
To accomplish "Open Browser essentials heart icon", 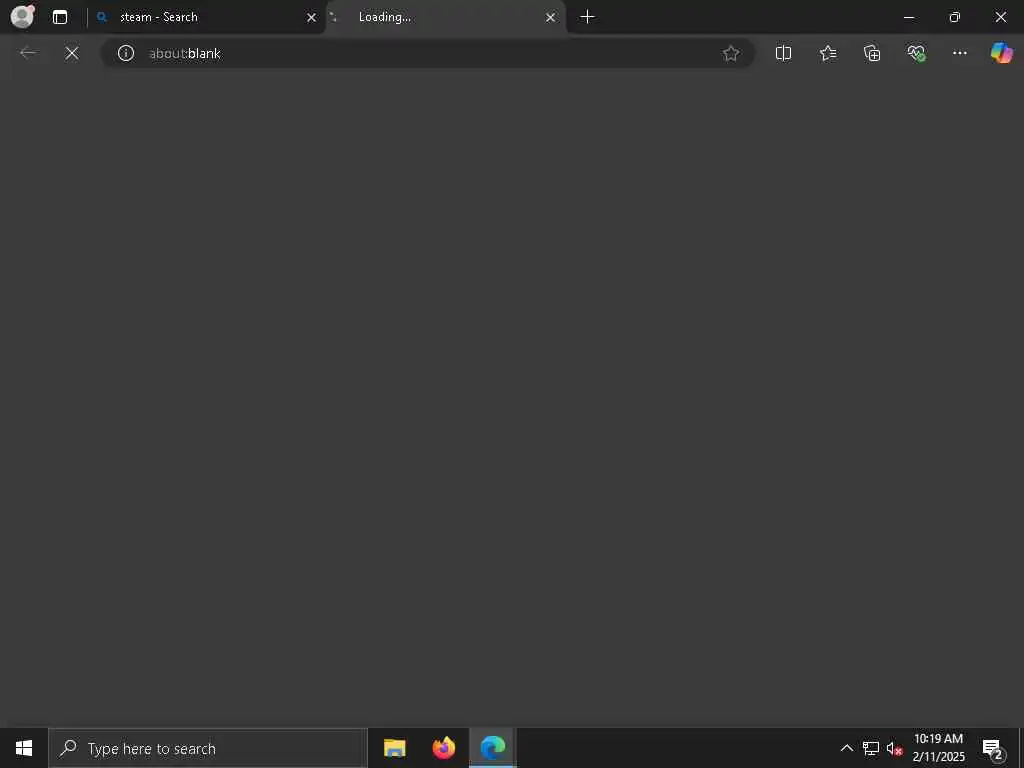I will pyautogui.click(x=916, y=53).
